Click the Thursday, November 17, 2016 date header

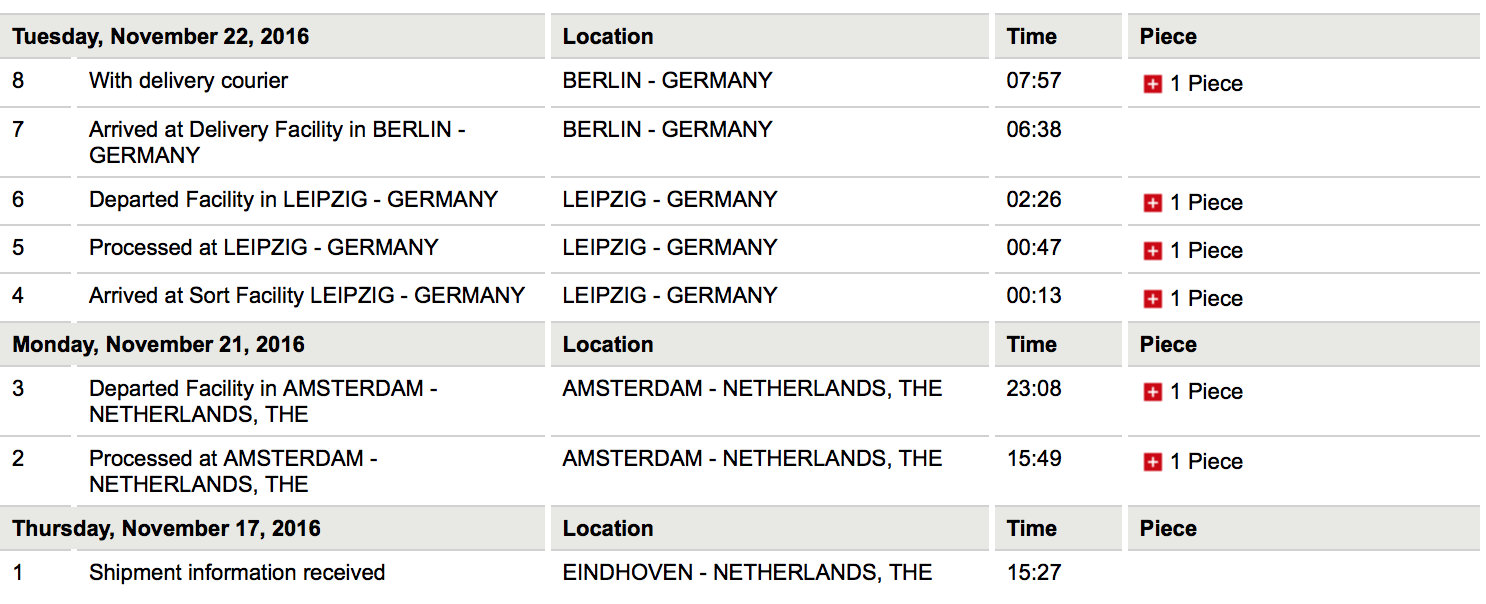pyautogui.click(x=166, y=529)
